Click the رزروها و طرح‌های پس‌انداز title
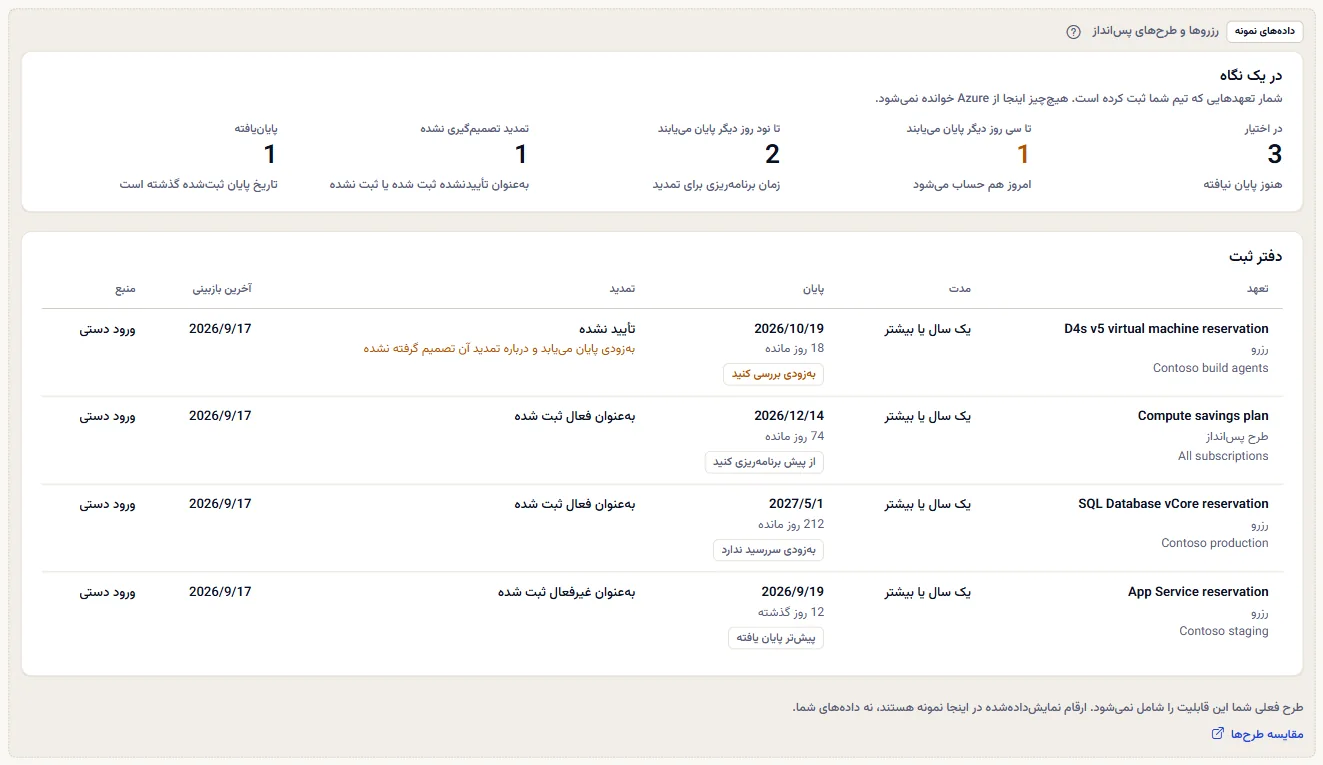The image size is (1323, 765). pos(1154,32)
